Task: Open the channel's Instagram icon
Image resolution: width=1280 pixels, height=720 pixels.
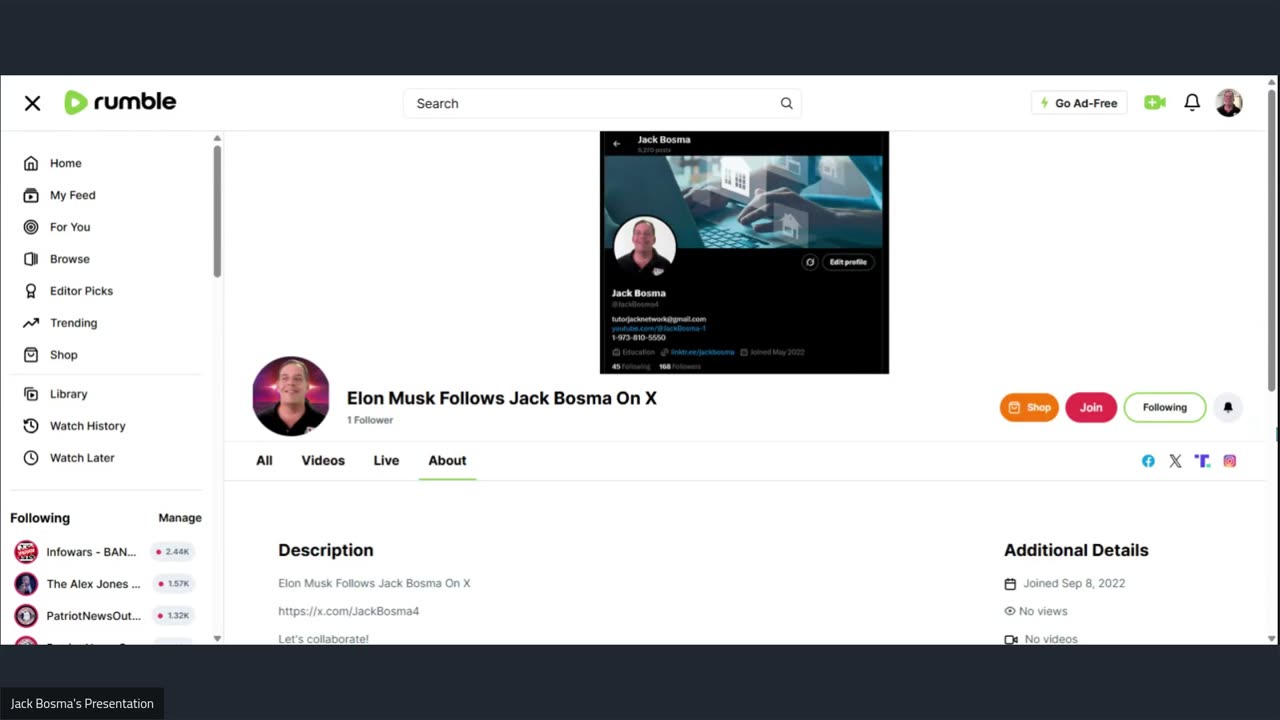Action: pyautogui.click(x=1230, y=461)
